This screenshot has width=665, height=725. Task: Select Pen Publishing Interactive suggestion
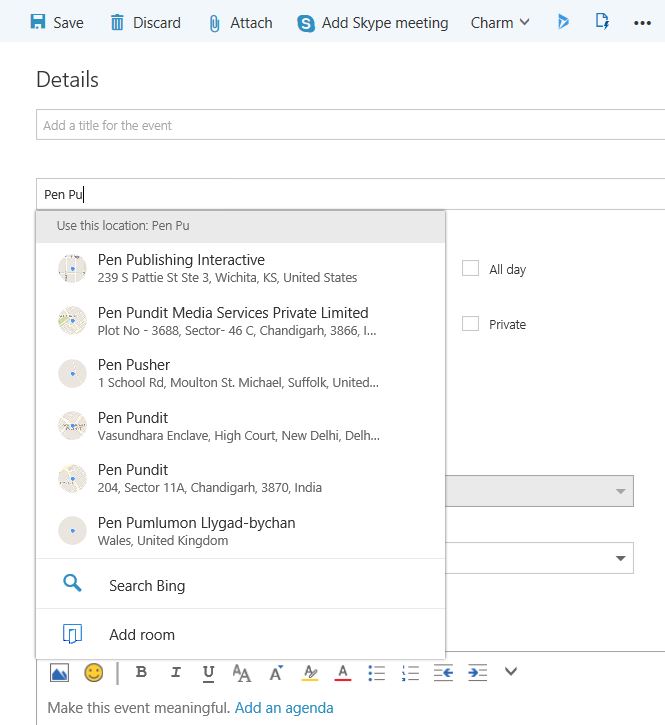click(x=240, y=268)
